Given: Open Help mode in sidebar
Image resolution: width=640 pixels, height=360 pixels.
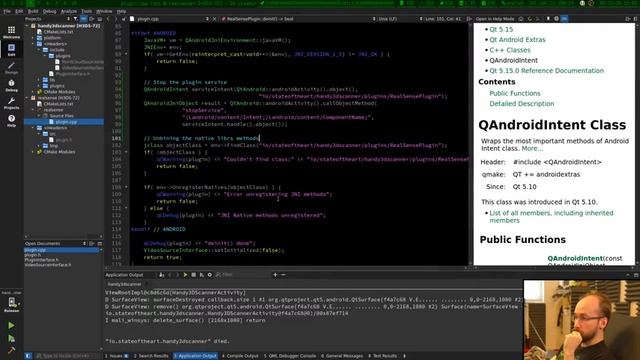Looking at the screenshot, I should point(11,121).
